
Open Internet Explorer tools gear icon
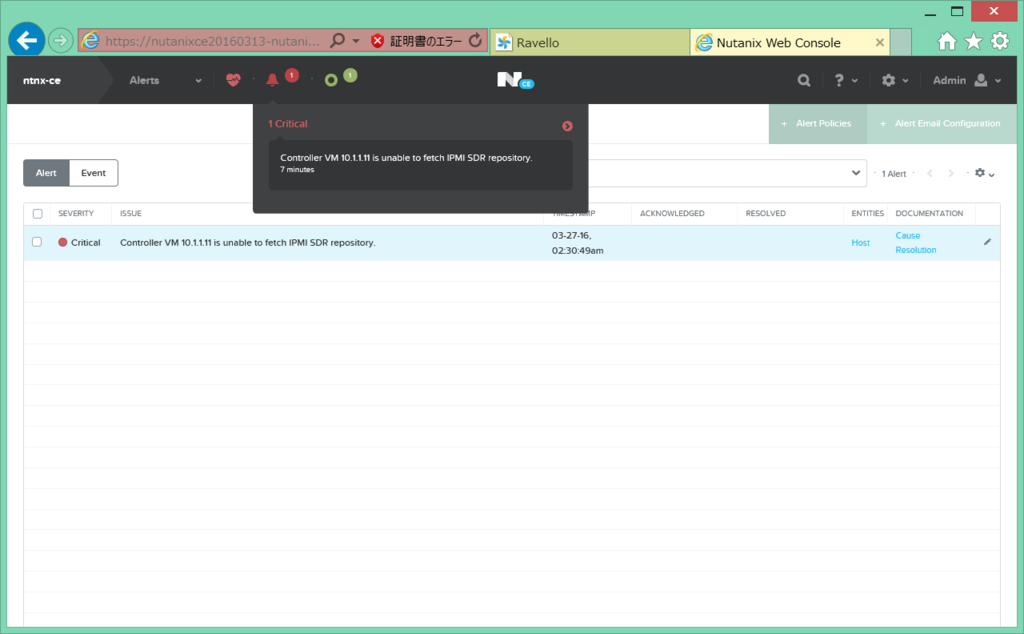1000,42
